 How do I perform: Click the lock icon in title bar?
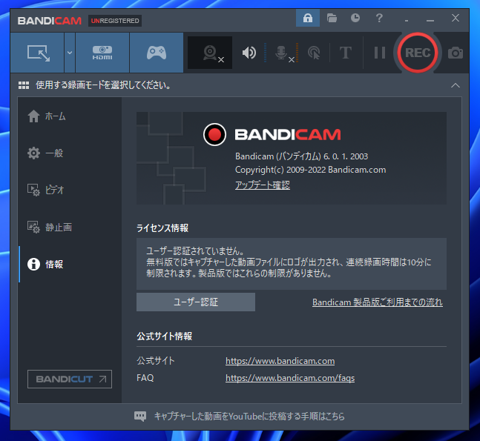pyautogui.click(x=308, y=18)
